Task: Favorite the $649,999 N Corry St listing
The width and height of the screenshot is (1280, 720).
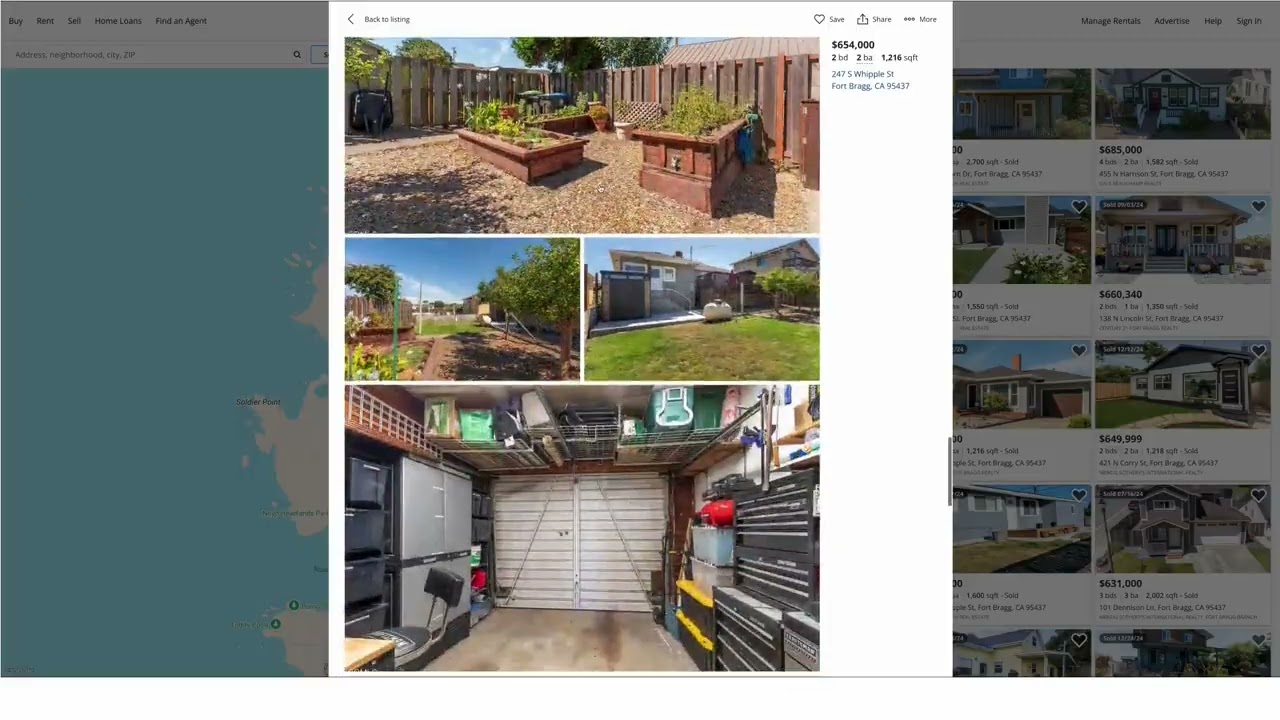Action: click(x=1258, y=351)
